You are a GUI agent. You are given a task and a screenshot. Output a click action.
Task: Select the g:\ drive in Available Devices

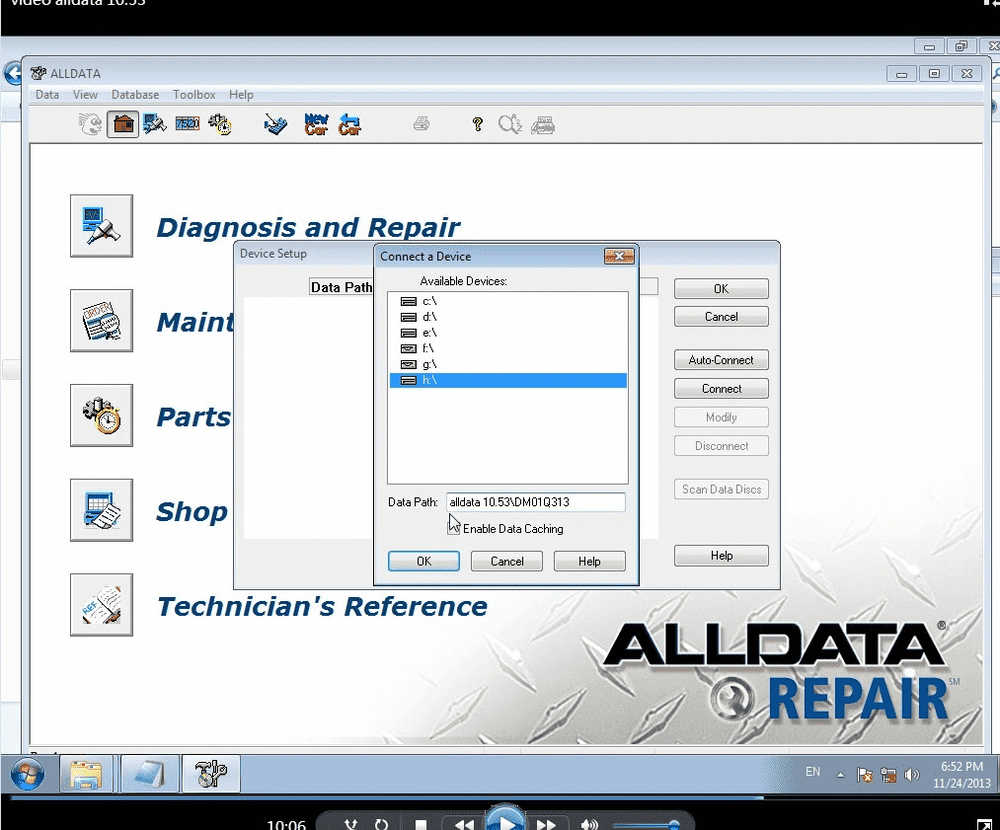click(x=508, y=364)
